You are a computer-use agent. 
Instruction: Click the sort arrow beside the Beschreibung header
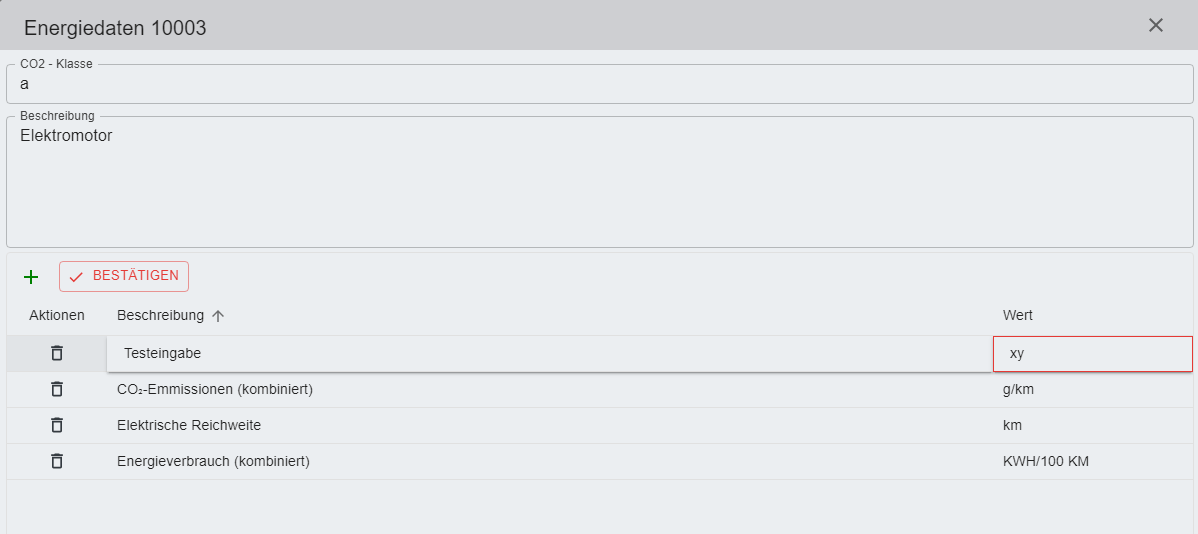(x=218, y=316)
